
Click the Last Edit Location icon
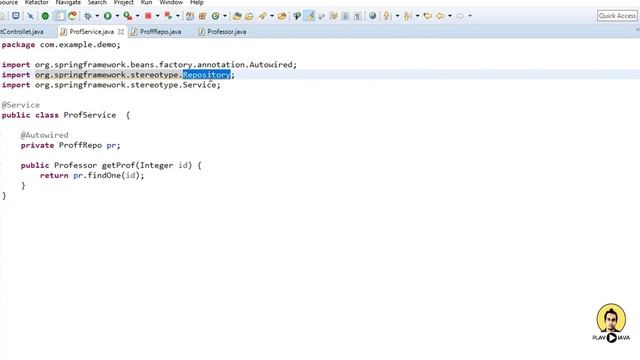428,16
